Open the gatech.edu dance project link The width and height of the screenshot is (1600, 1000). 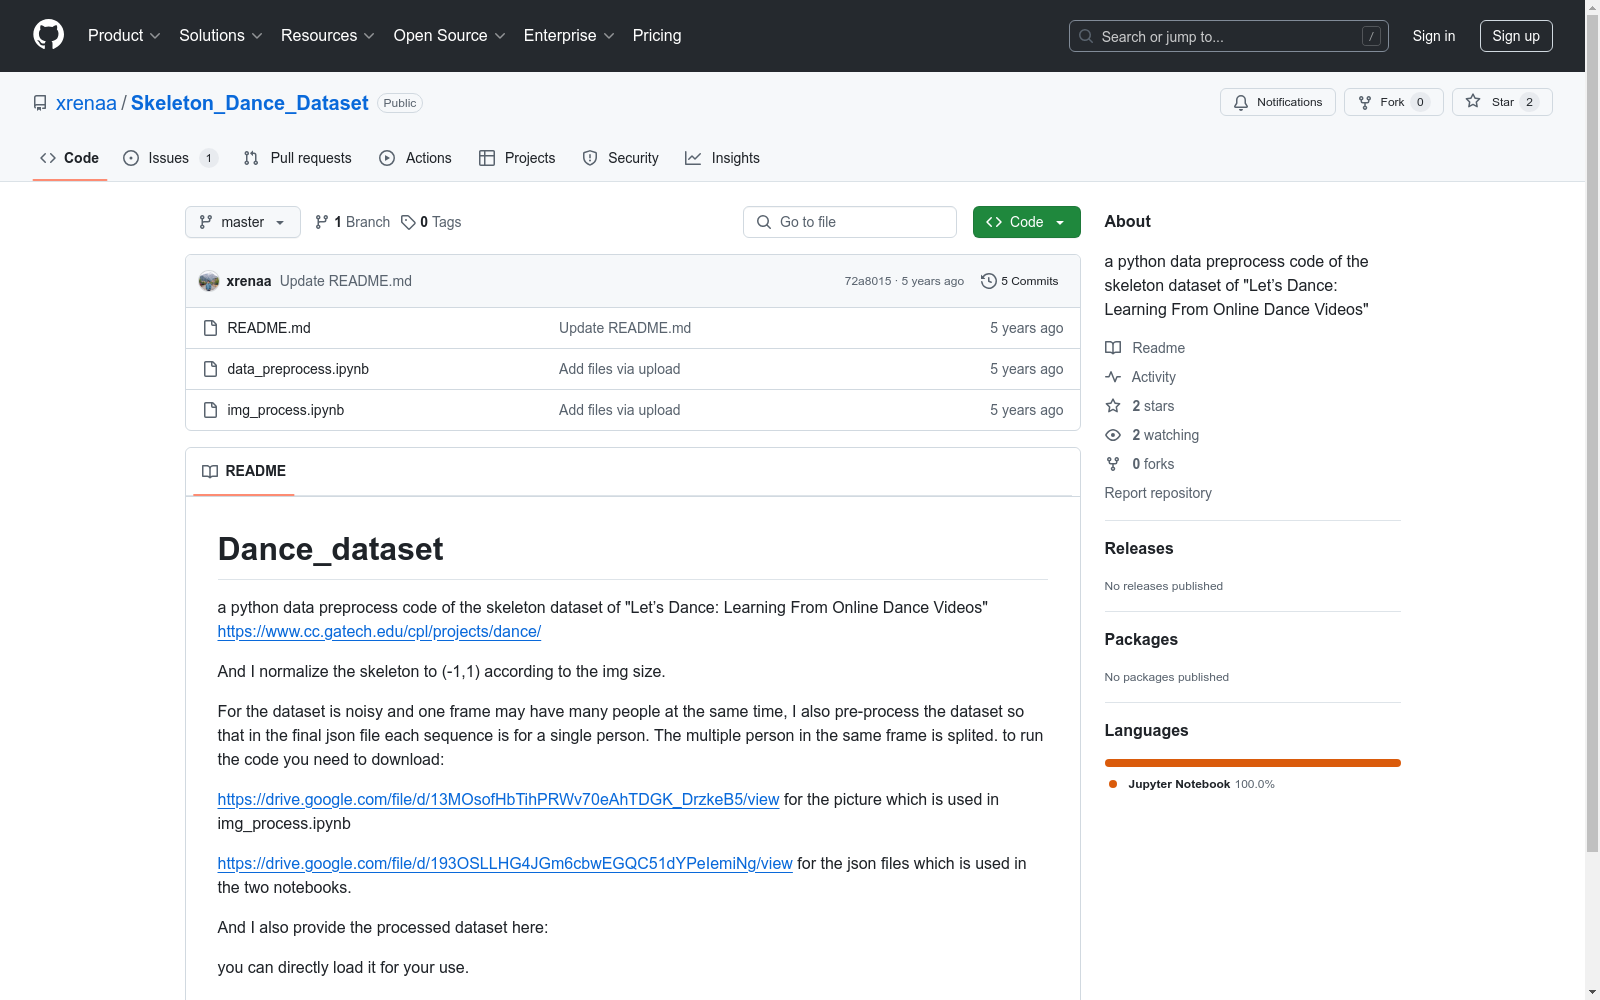[x=379, y=631]
